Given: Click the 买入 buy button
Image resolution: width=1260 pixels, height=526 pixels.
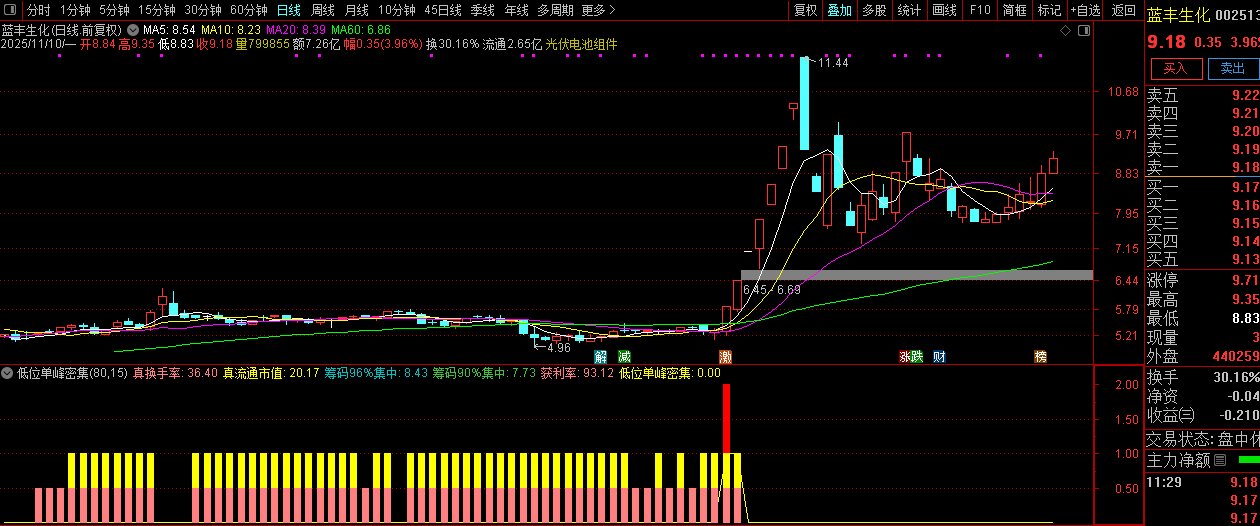Looking at the screenshot, I should tap(1175, 68).
